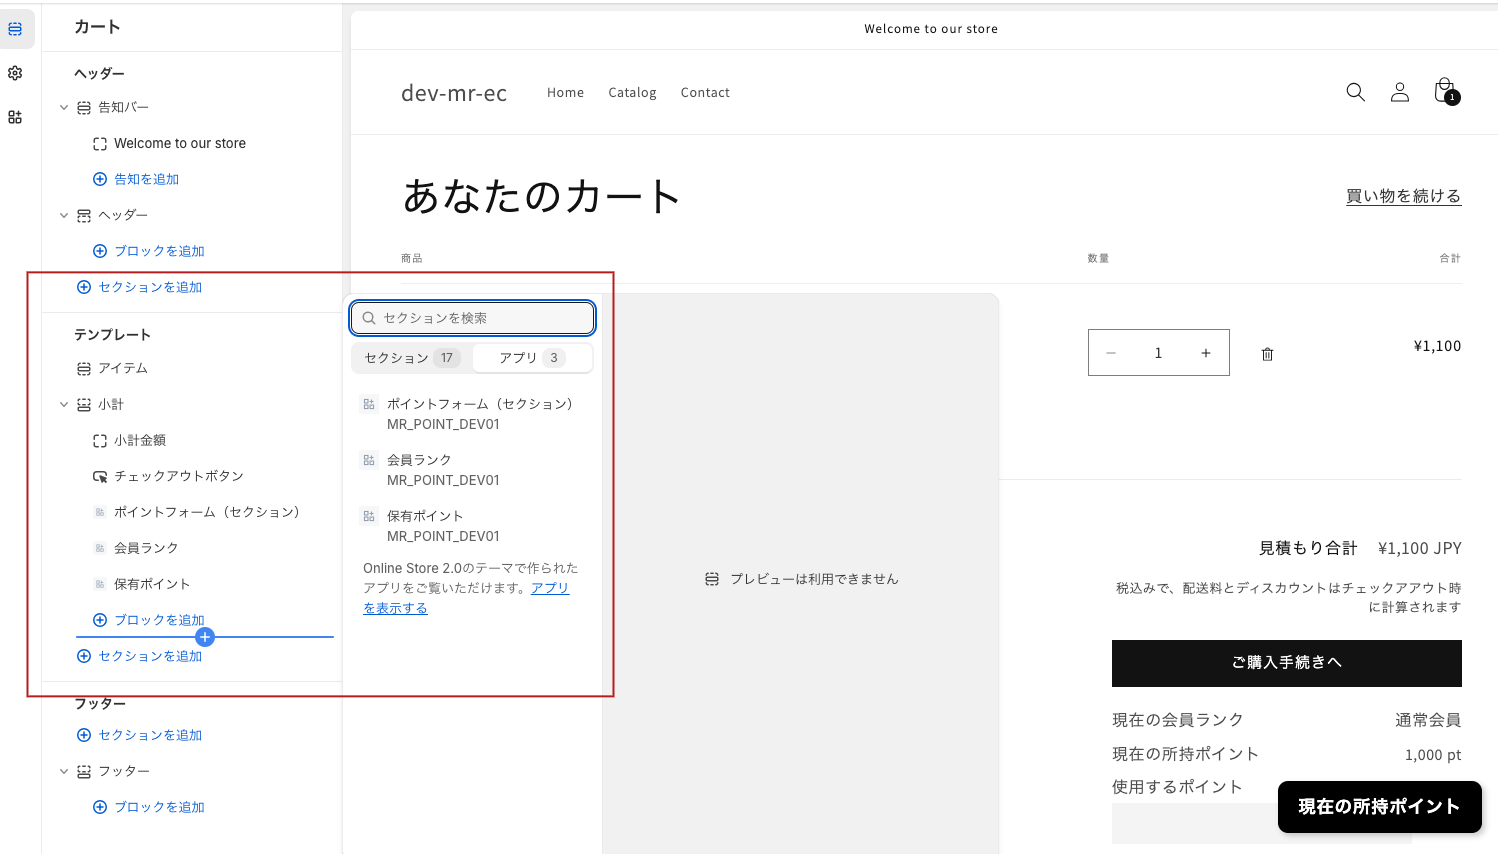Viewport: 1498px width, 854px height.
Task: Click the 小計 section icon
Action: pyautogui.click(x=84, y=405)
